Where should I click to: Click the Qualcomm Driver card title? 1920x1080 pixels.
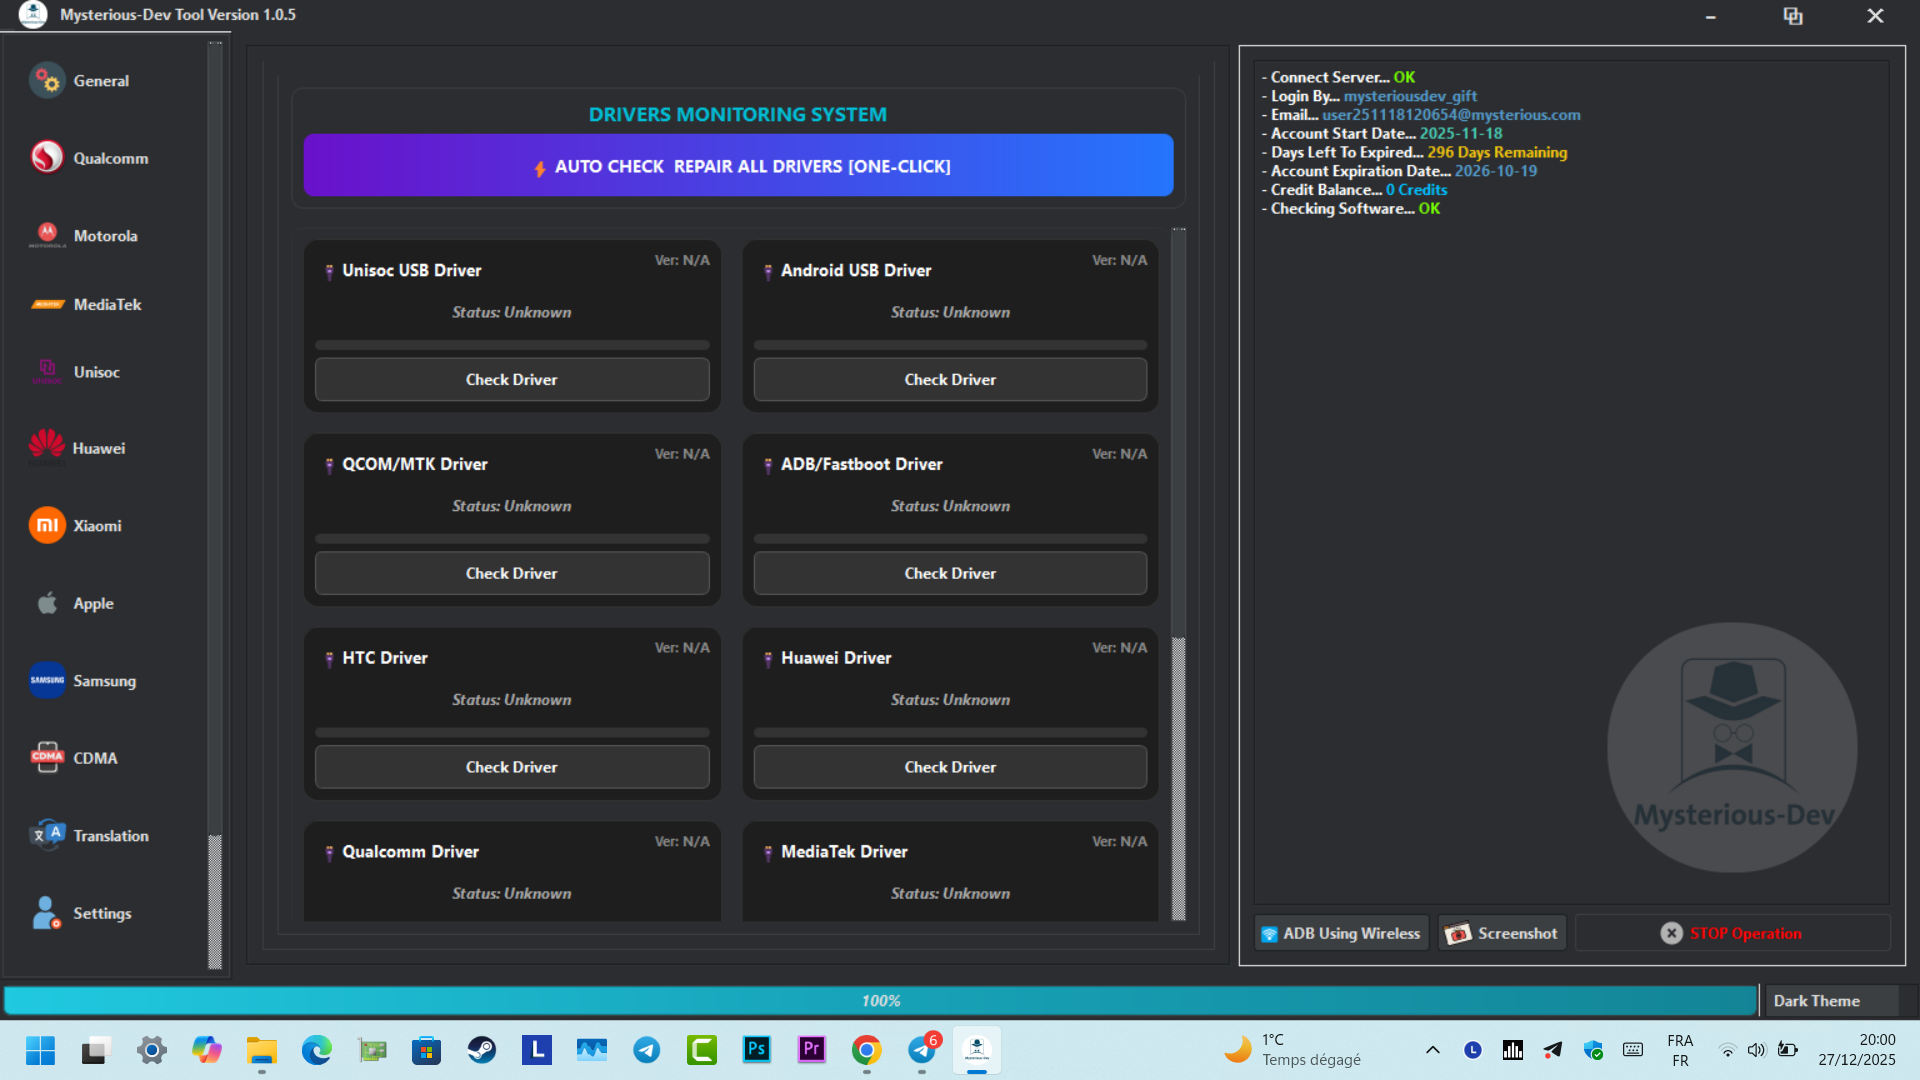410,852
